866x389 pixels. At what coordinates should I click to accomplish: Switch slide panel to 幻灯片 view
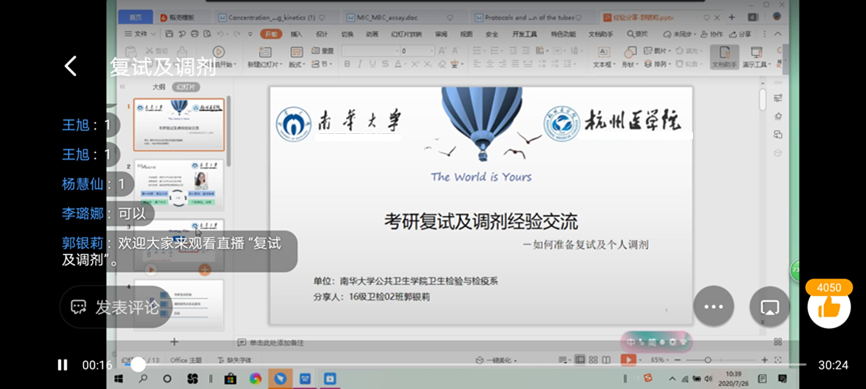point(186,87)
